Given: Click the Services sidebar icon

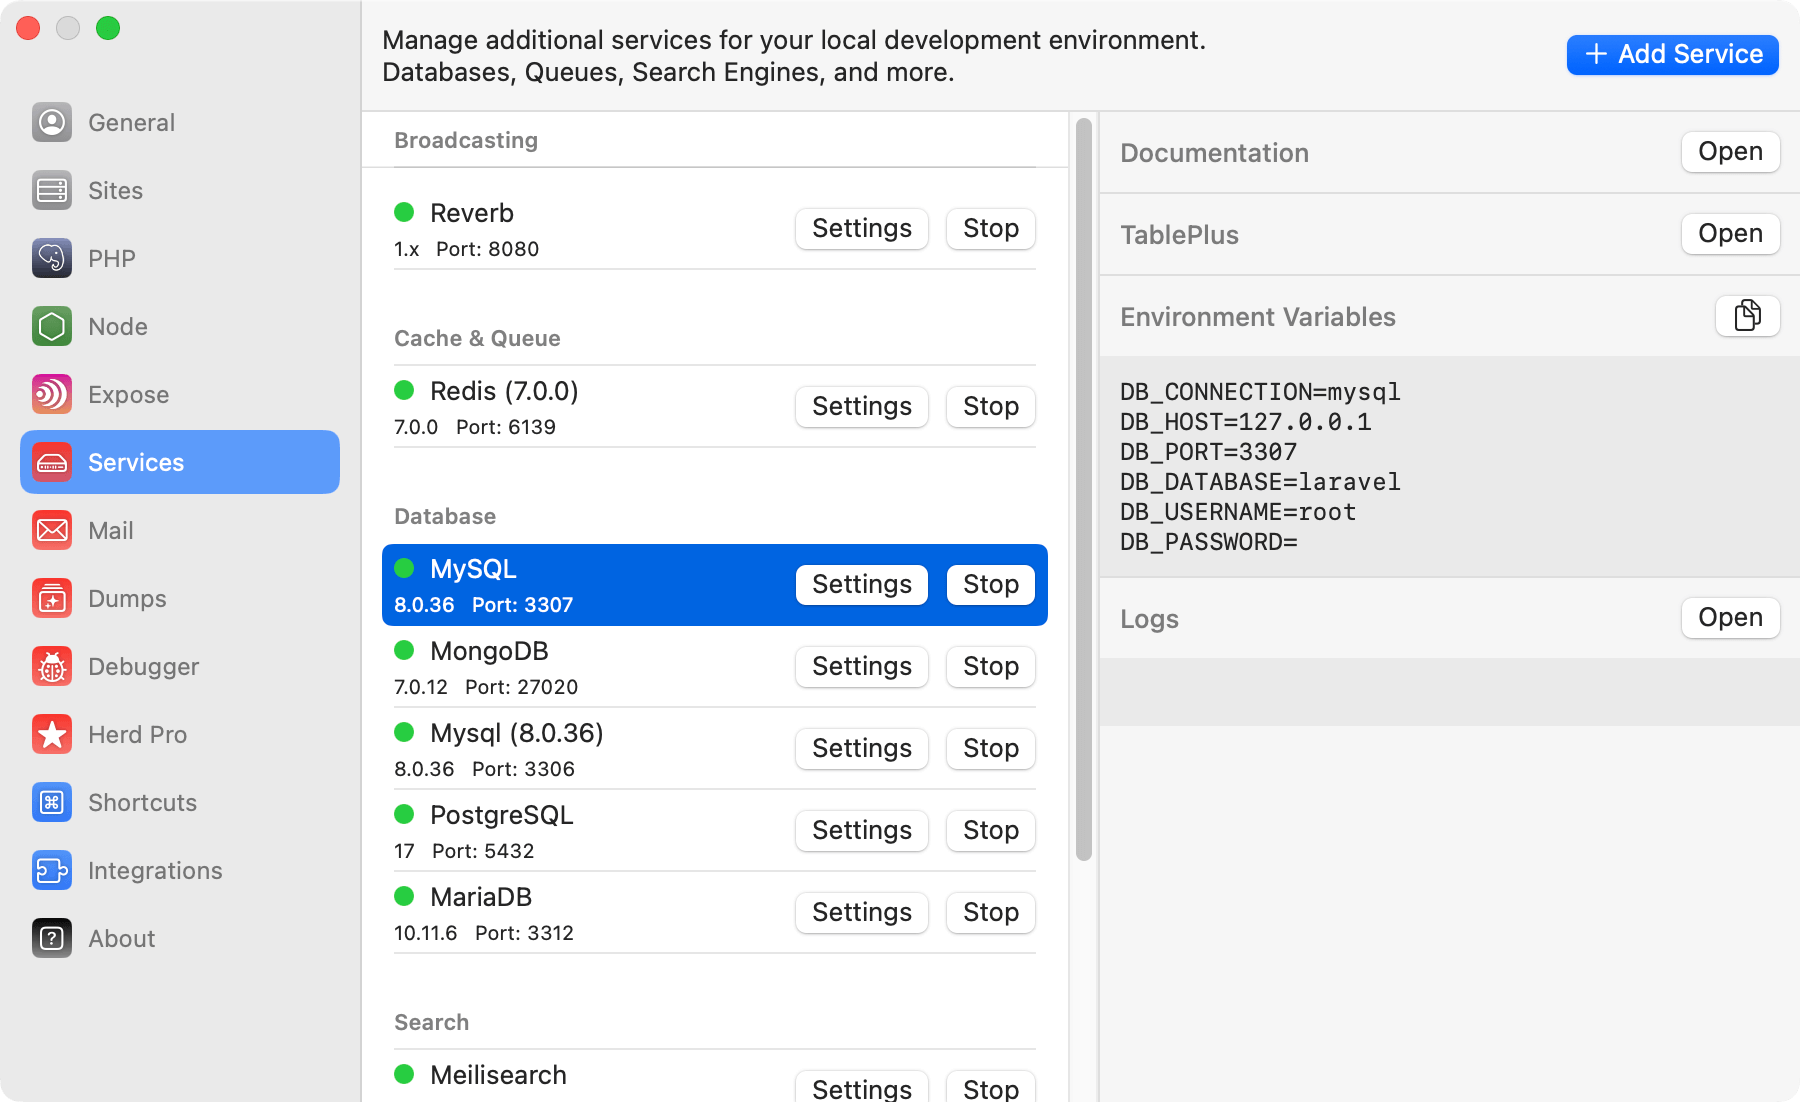Looking at the screenshot, I should [x=52, y=462].
